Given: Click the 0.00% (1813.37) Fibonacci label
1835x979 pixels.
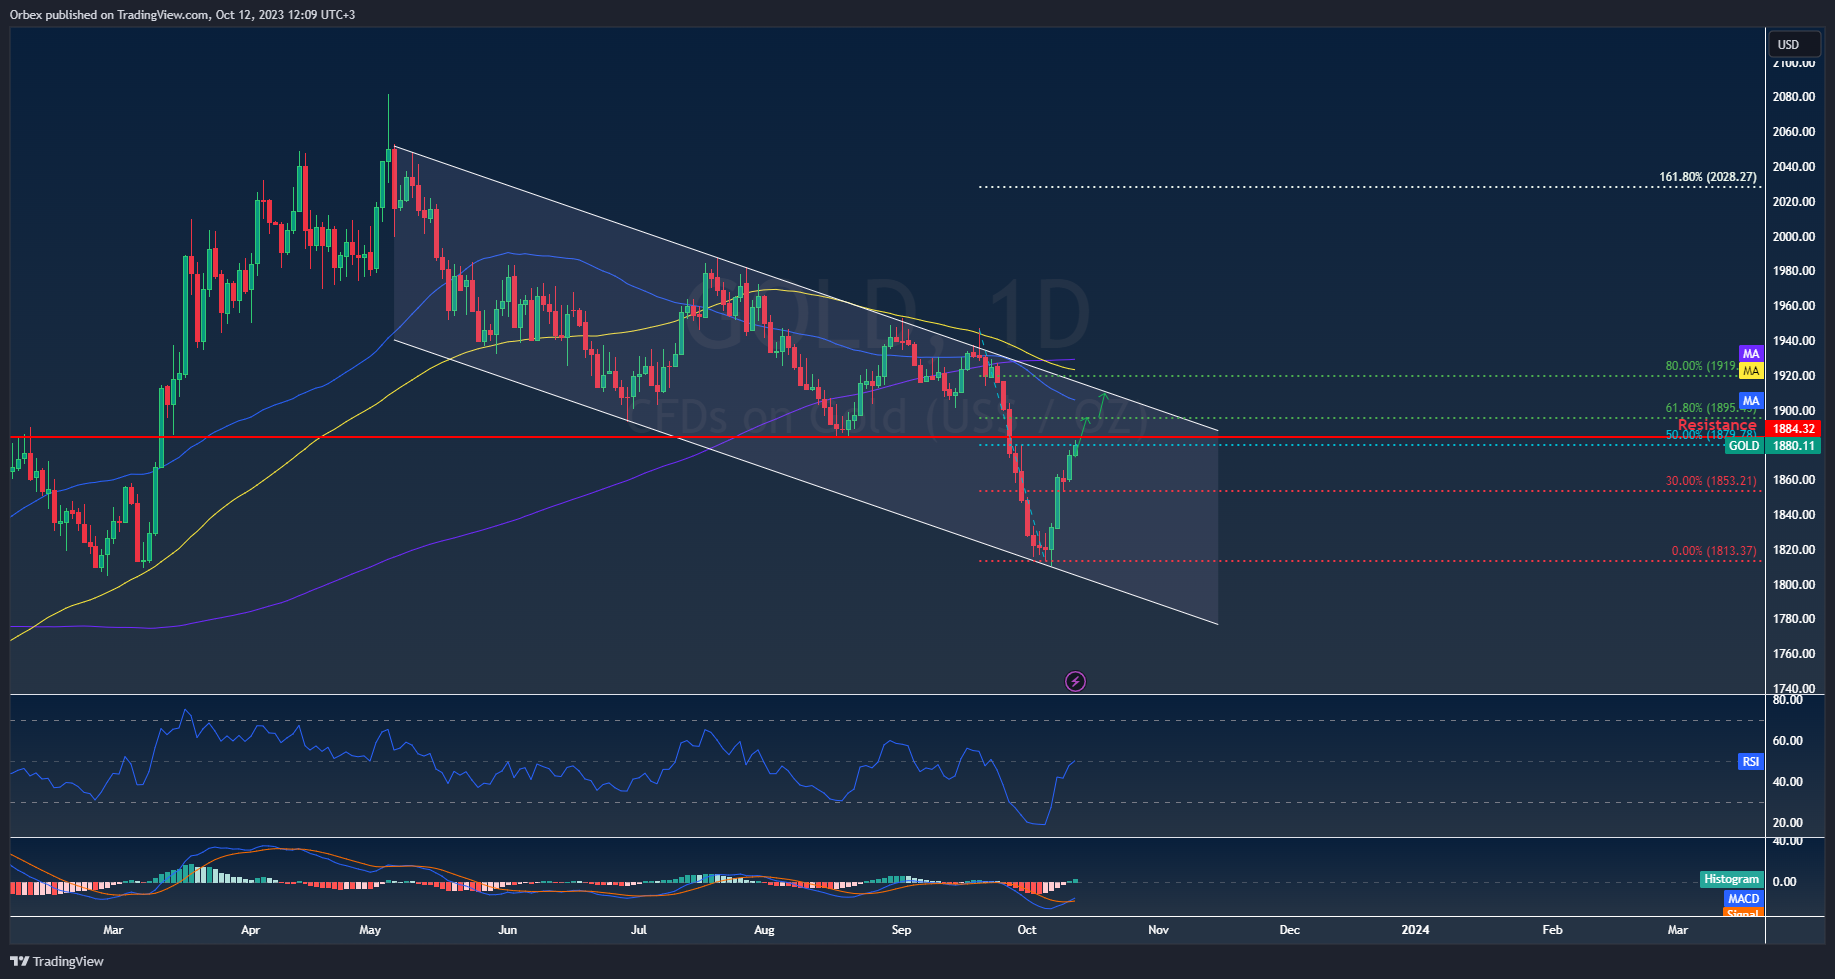Looking at the screenshot, I should point(1713,551).
